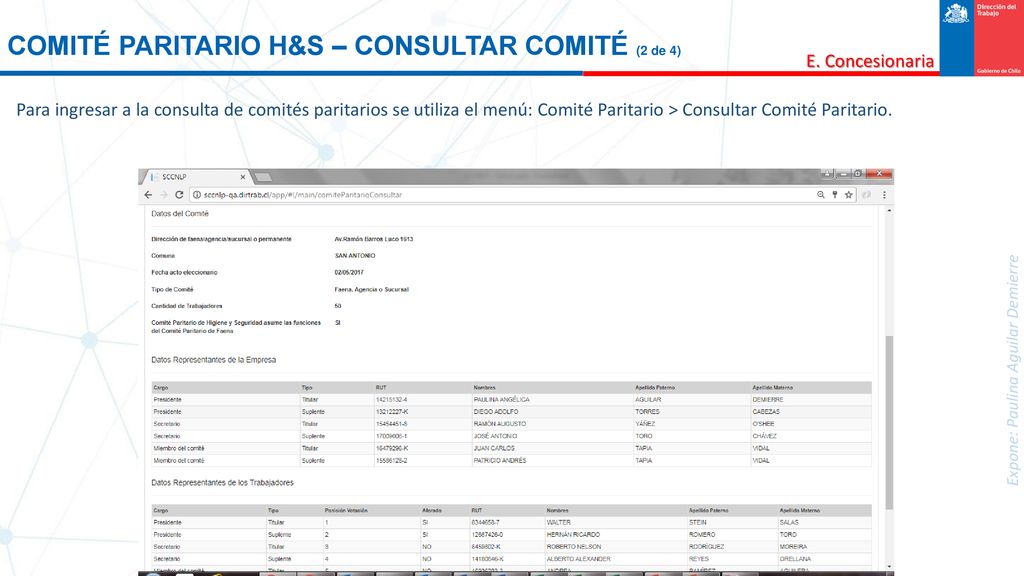The height and width of the screenshot is (576, 1024).
Task: Click the 'Tipo de Comité' label
Action: (172, 289)
